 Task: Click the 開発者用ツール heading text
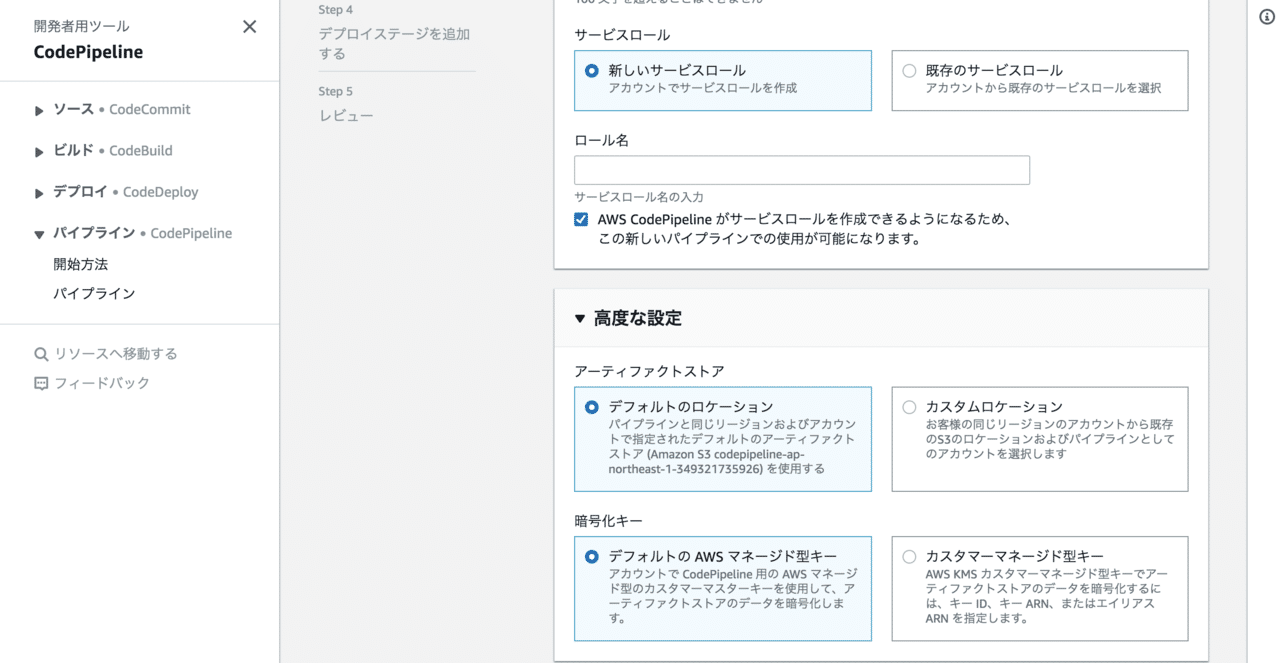[x=81, y=26]
